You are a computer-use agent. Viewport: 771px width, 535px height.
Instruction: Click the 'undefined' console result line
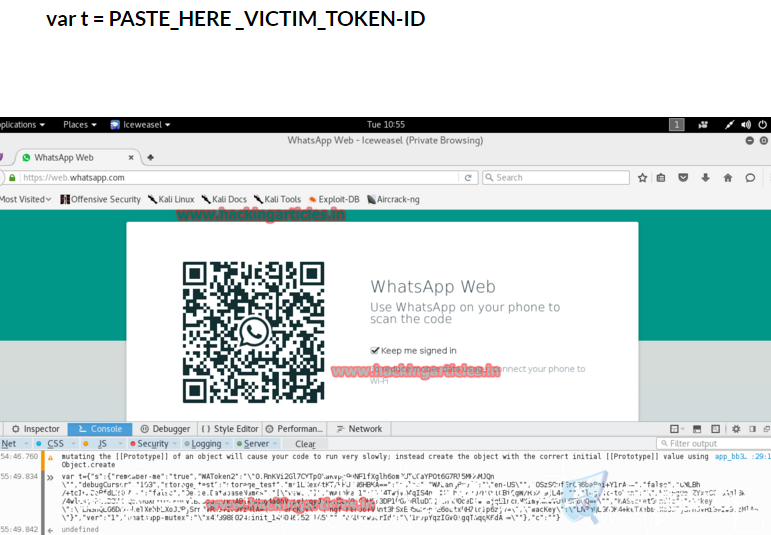(x=80, y=530)
